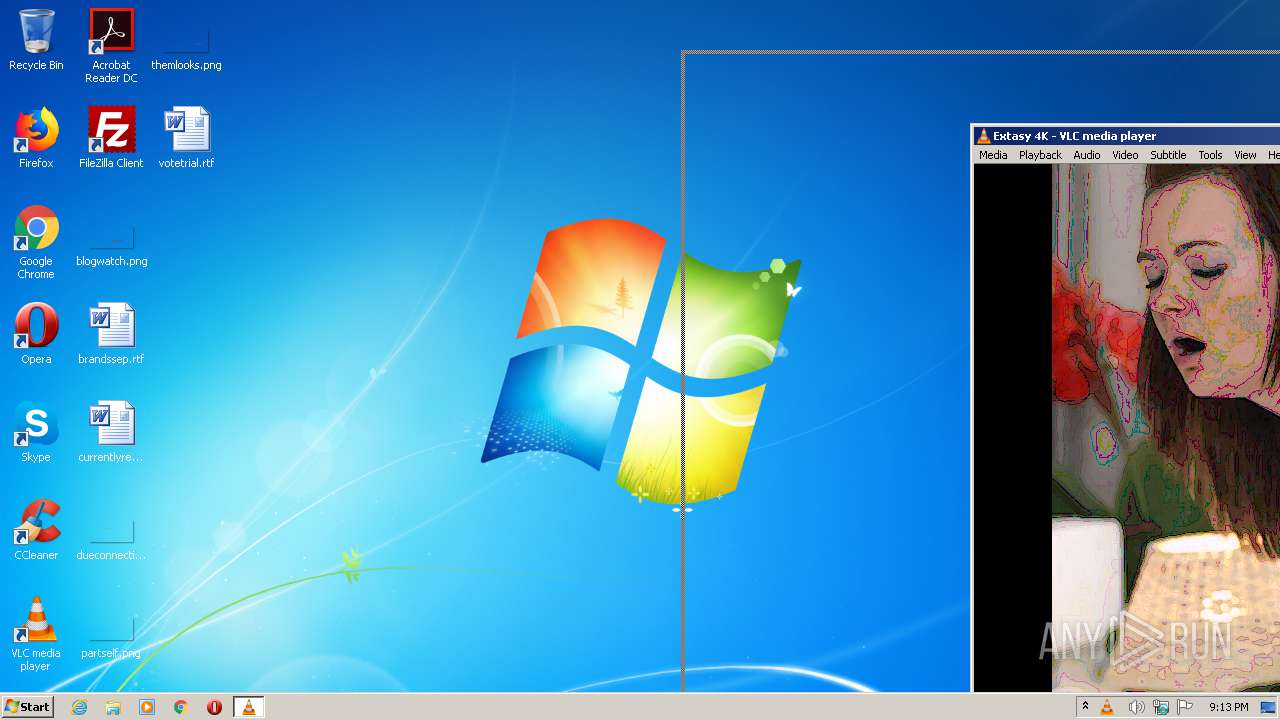Open FileZilla Client shortcut
Screen dimensions: 1280x720
pos(111,138)
